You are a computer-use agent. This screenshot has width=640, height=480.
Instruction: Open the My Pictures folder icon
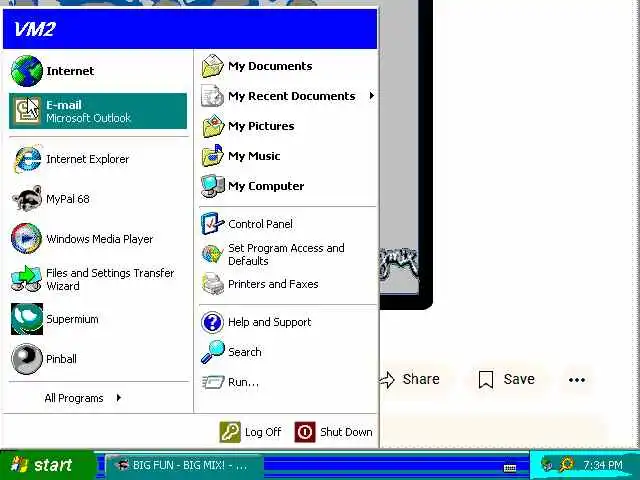213,126
